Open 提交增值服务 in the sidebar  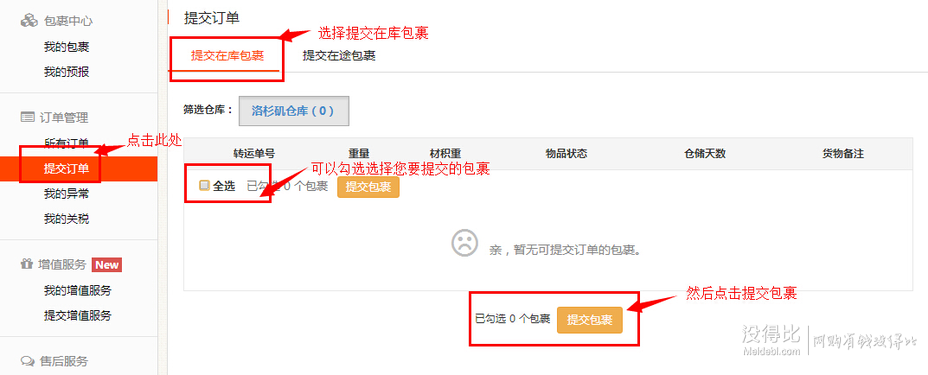click(78, 315)
